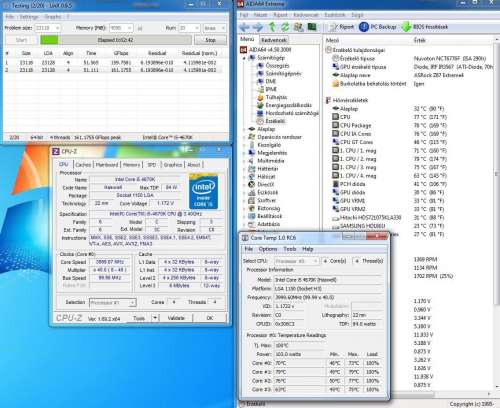This screenshot has height=408, width=500.
Task: Expand the Alaplap tree node arrow
Action: [x=244, y=129]
